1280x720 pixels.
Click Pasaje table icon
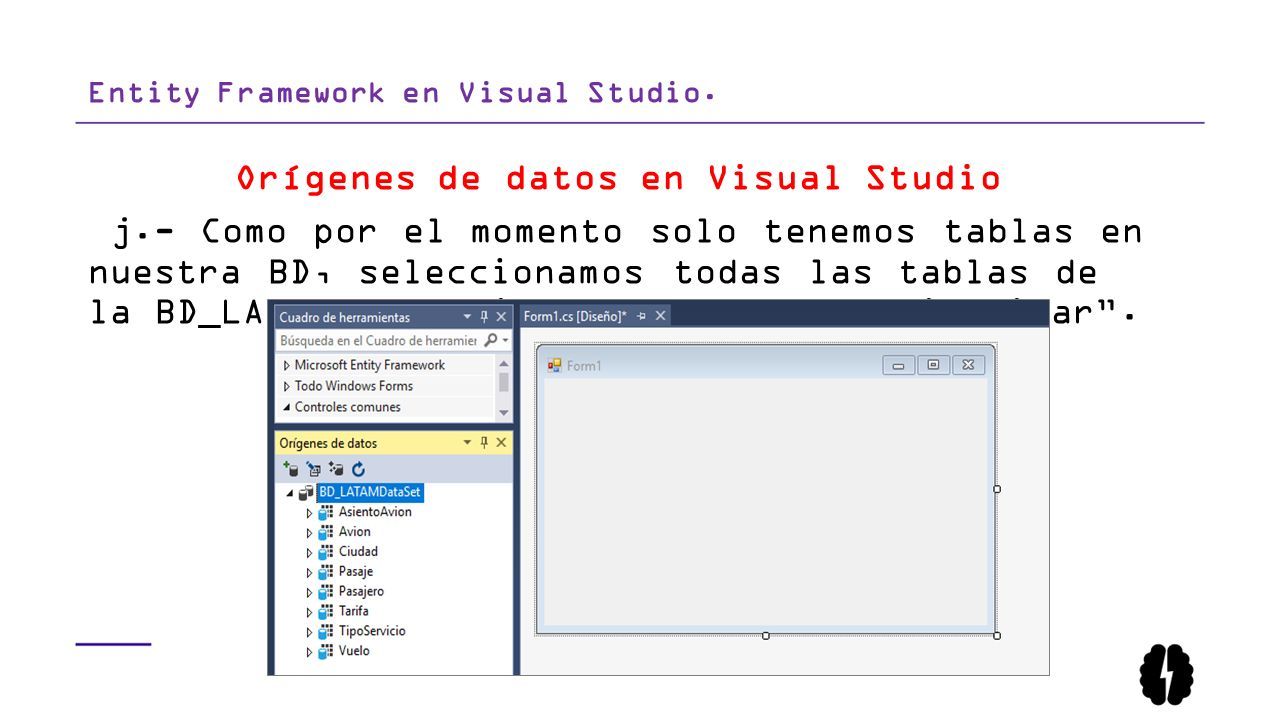(326, 572)
